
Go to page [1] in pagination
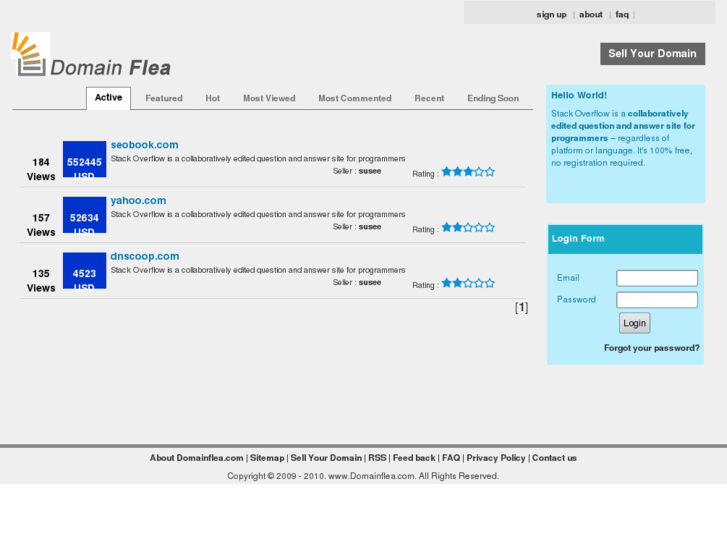521,308
